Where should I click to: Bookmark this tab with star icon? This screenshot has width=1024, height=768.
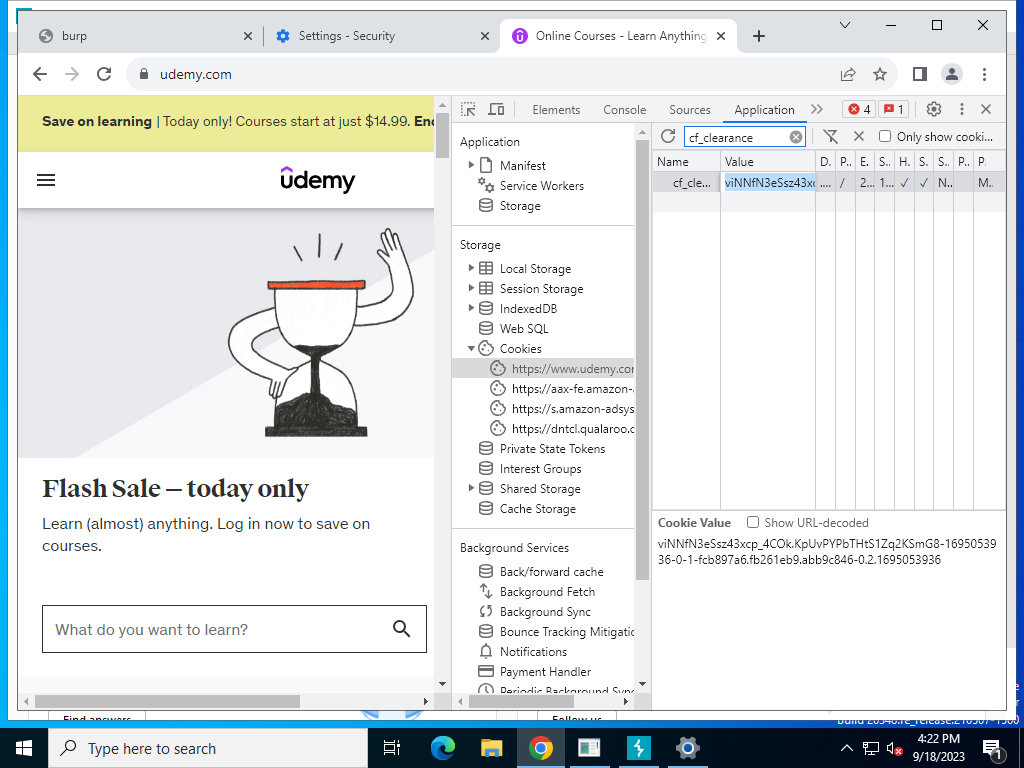pyautogui.click(x=880, y=74)
